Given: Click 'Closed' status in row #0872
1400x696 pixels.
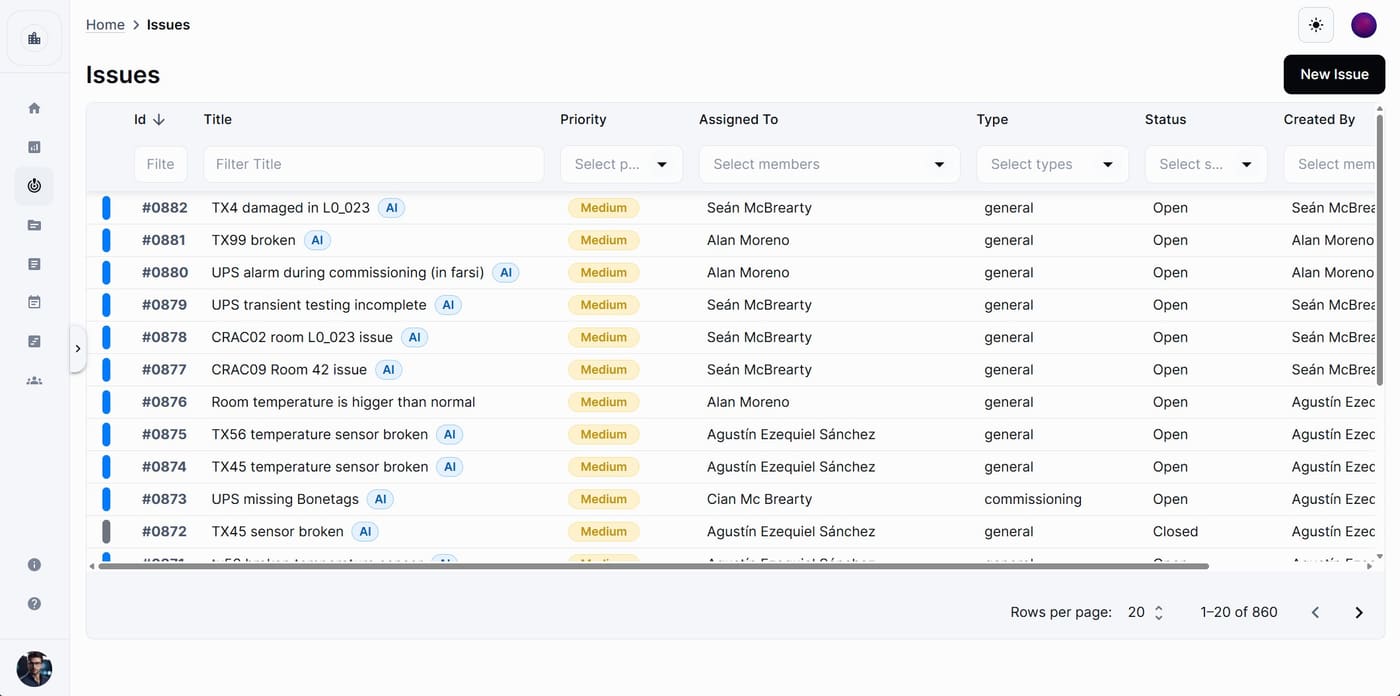Looking at the screenshot, I should click(x=1175, y=531).
